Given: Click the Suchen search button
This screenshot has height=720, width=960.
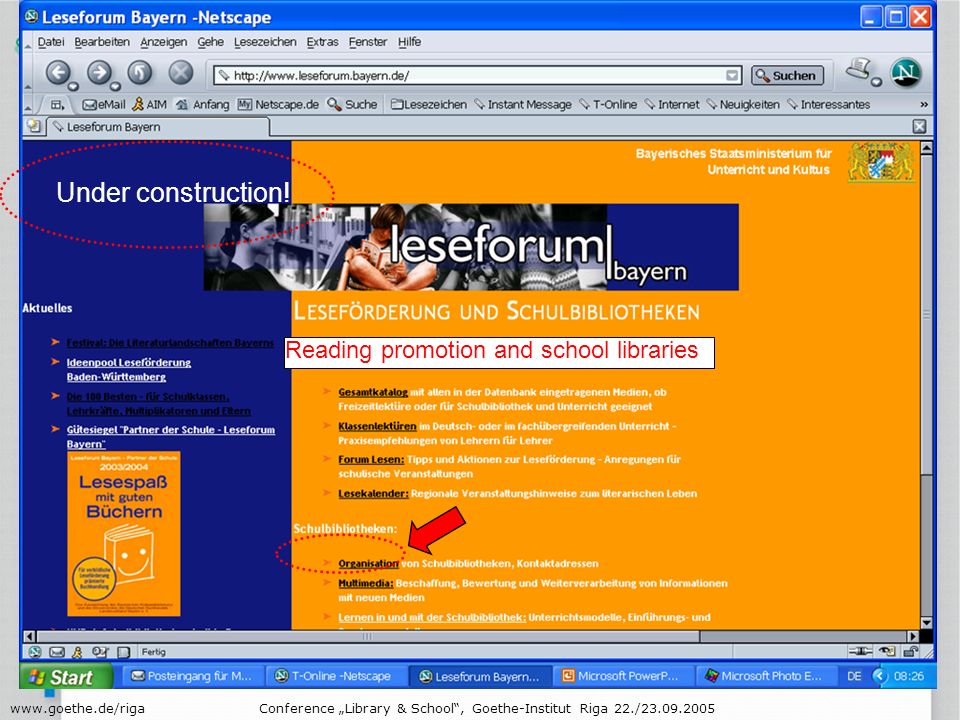Looking at the screenshot, I should 787,75.
